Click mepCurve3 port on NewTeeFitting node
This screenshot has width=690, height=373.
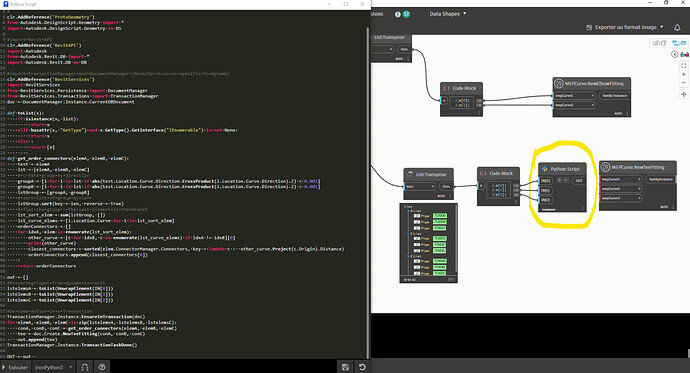click(621, 198)
